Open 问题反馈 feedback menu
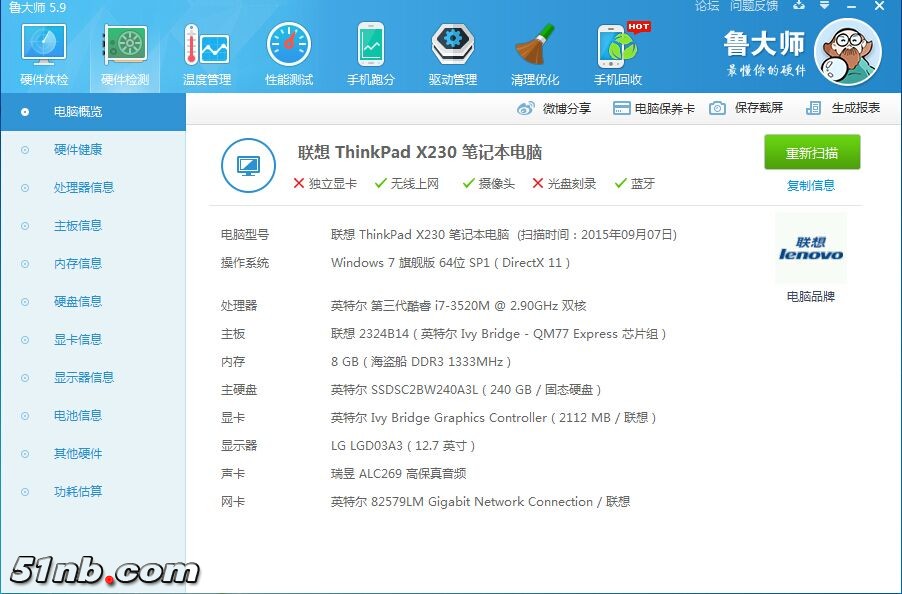This screenshot has width=902, height=594. (x=752, y=7)
